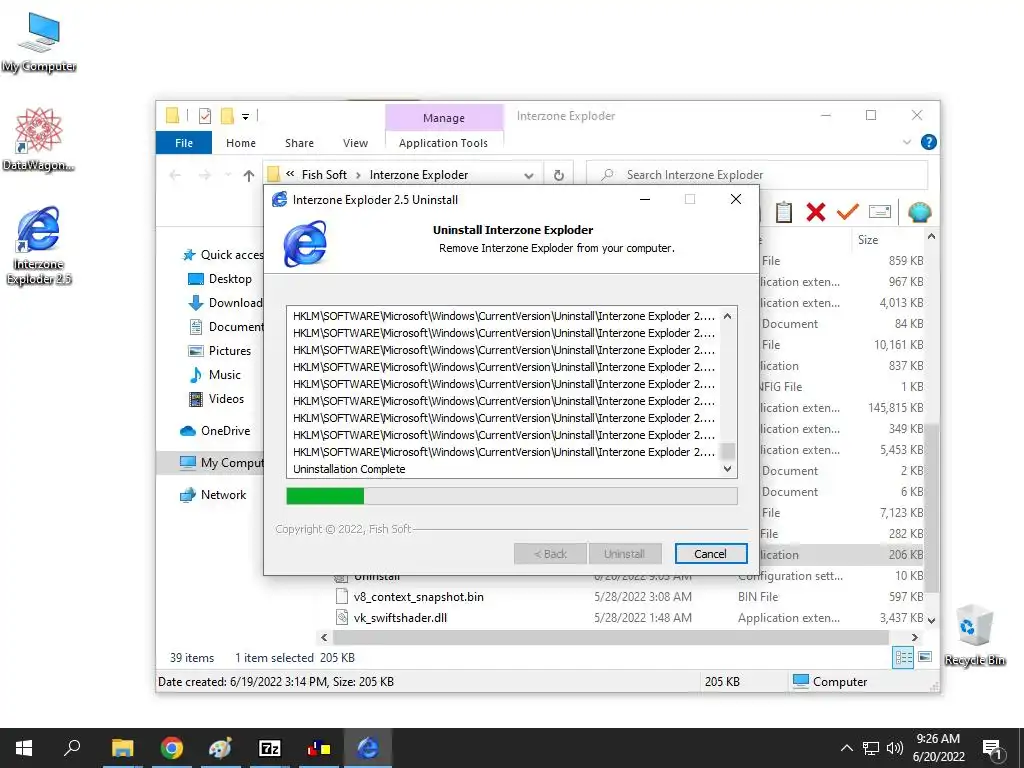Click the disabled Back button
The height and width of the screenshot is (768, 1024).
[551, 554]
